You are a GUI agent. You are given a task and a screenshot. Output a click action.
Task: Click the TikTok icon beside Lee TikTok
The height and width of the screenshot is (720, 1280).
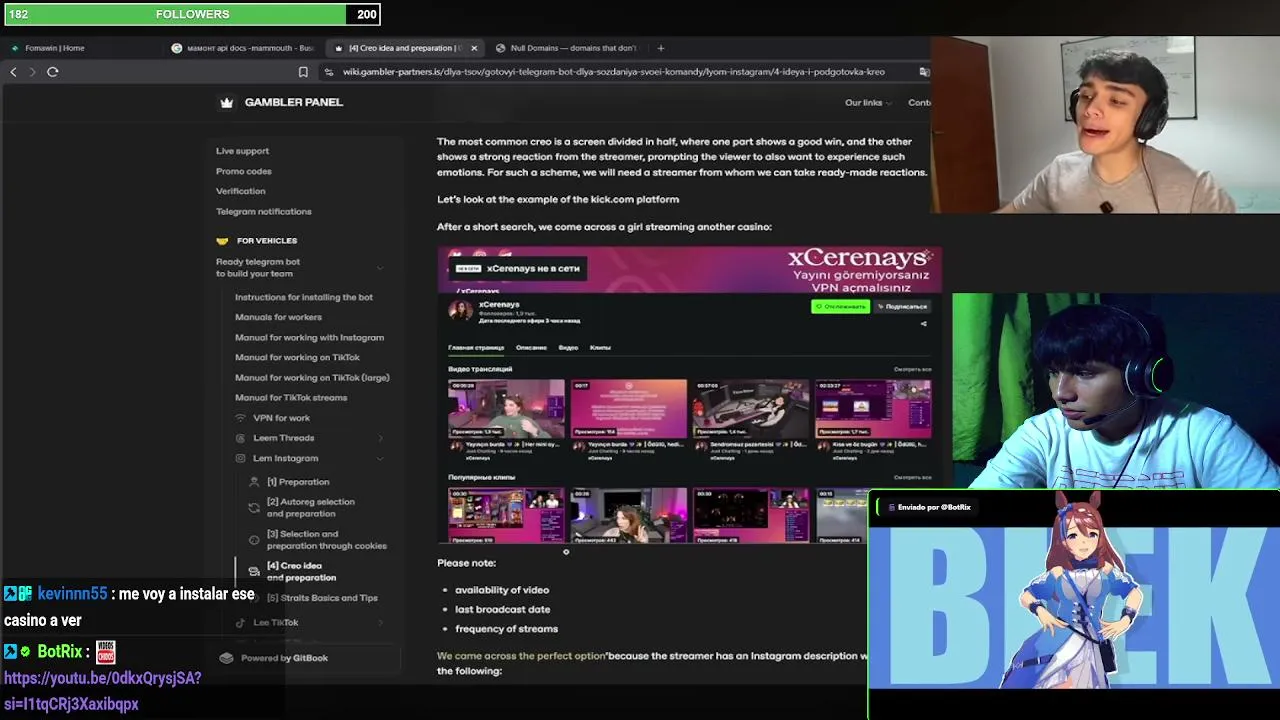tap(240, 622)
